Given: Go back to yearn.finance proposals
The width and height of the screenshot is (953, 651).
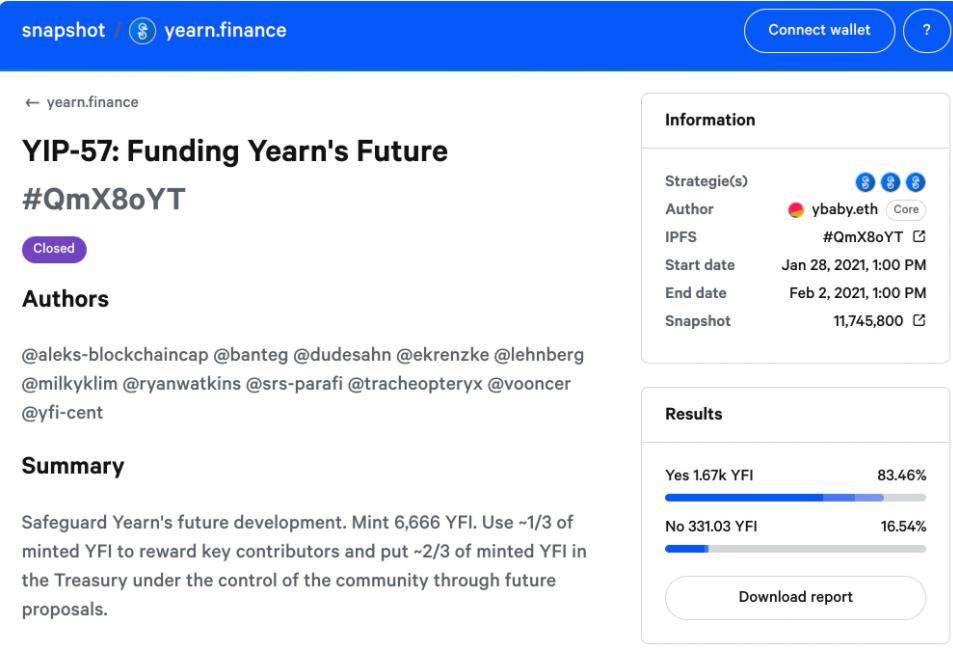Looking at the screenshot, I should 82,102.
